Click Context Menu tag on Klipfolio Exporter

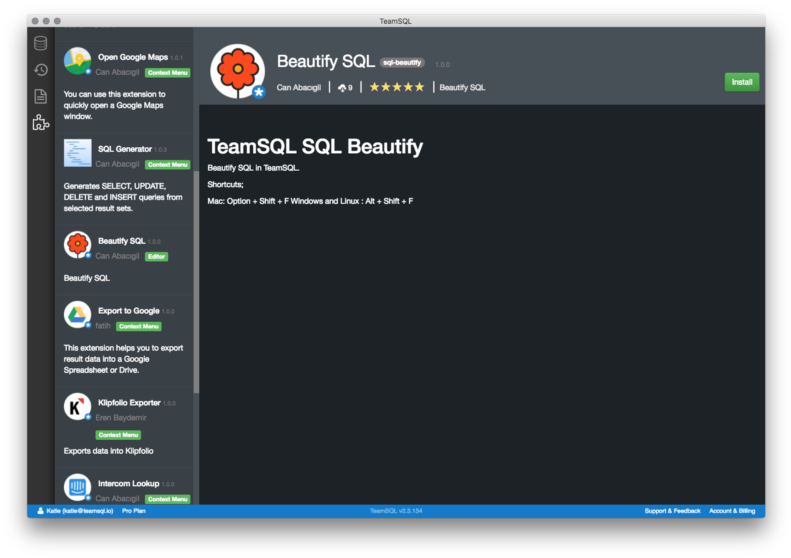tap(118, 435)
